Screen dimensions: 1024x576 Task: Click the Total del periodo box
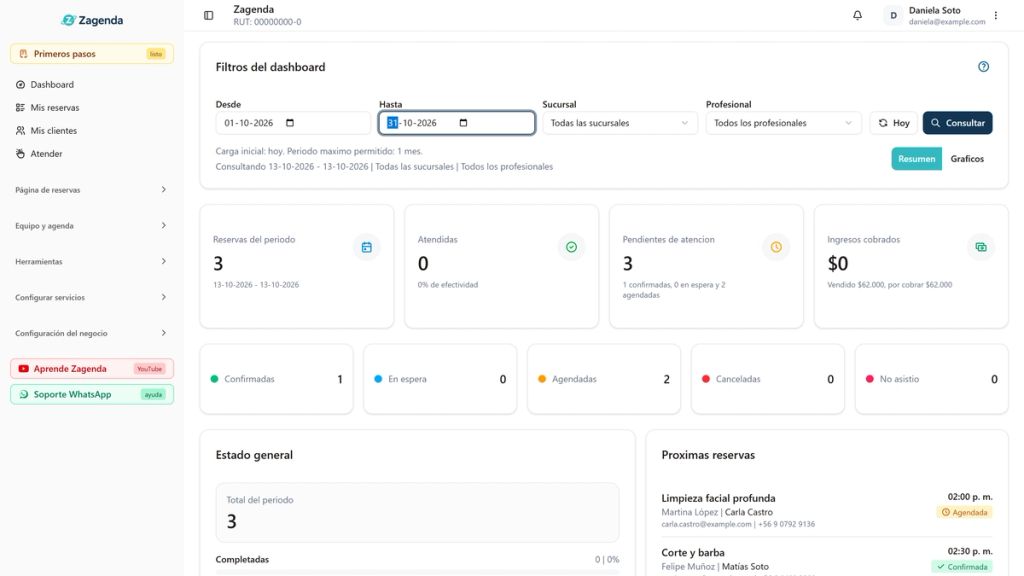coord(417,513)
